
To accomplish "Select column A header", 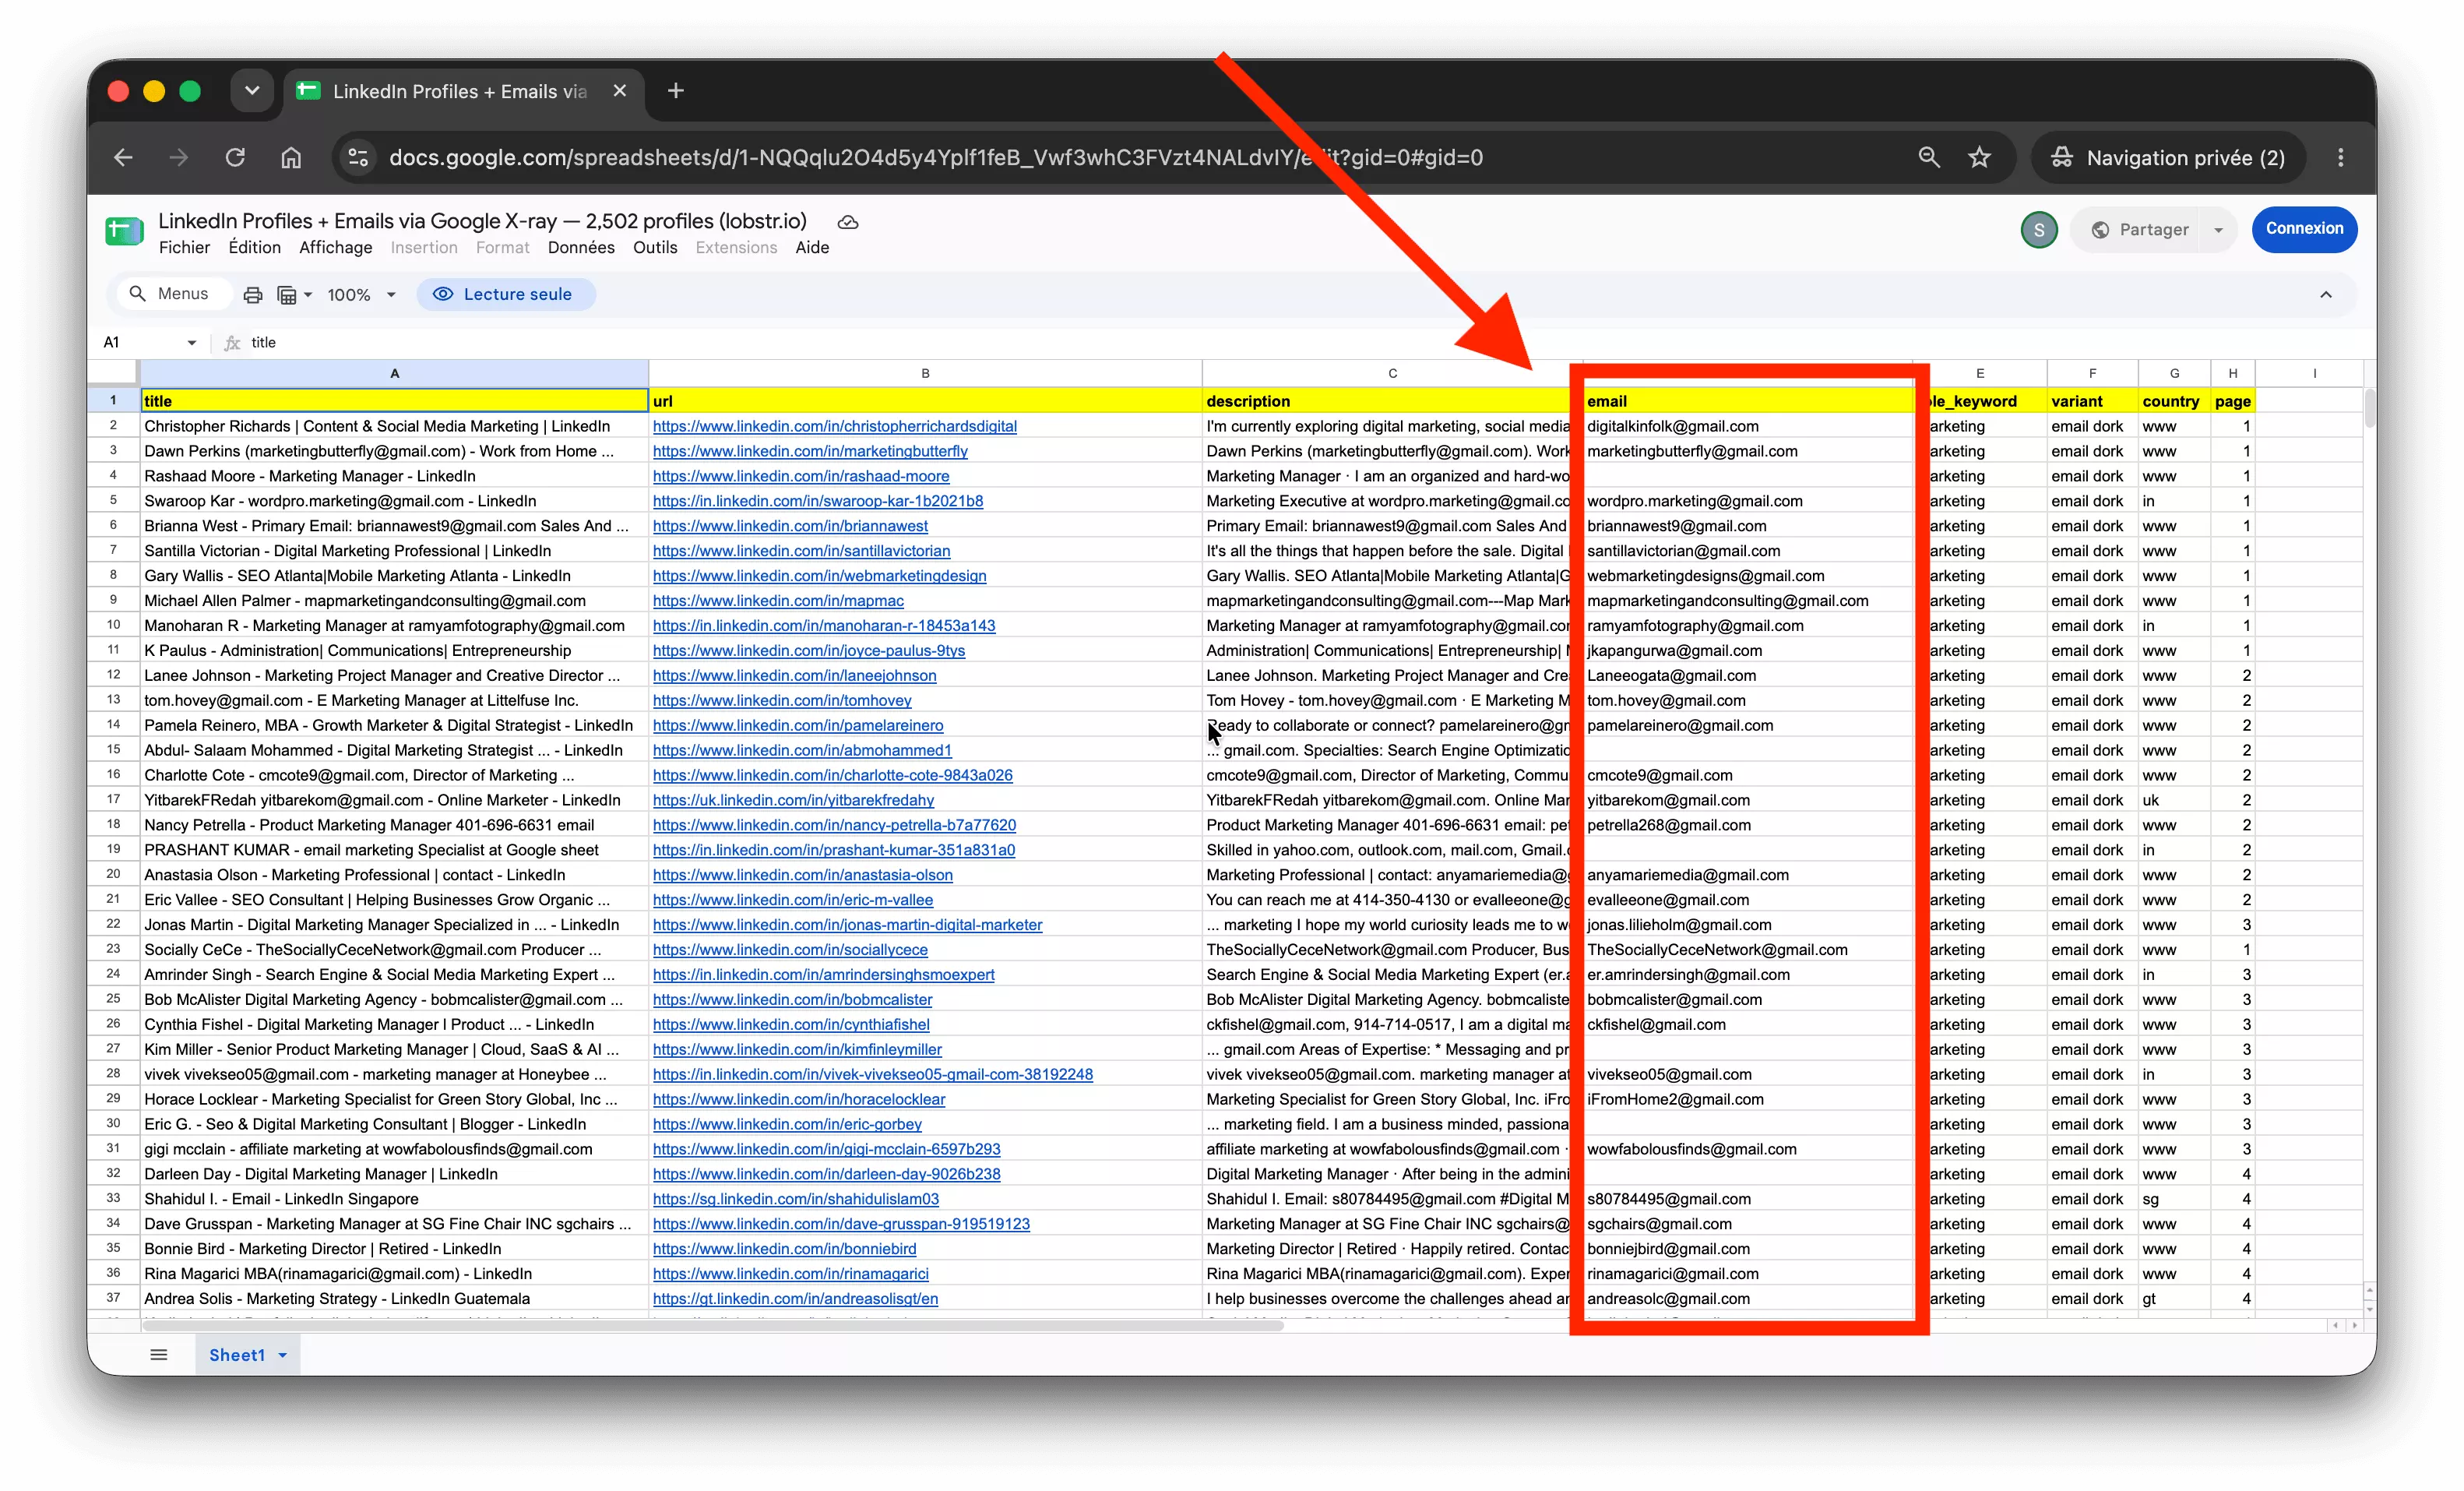I will [x=395, y=374].
